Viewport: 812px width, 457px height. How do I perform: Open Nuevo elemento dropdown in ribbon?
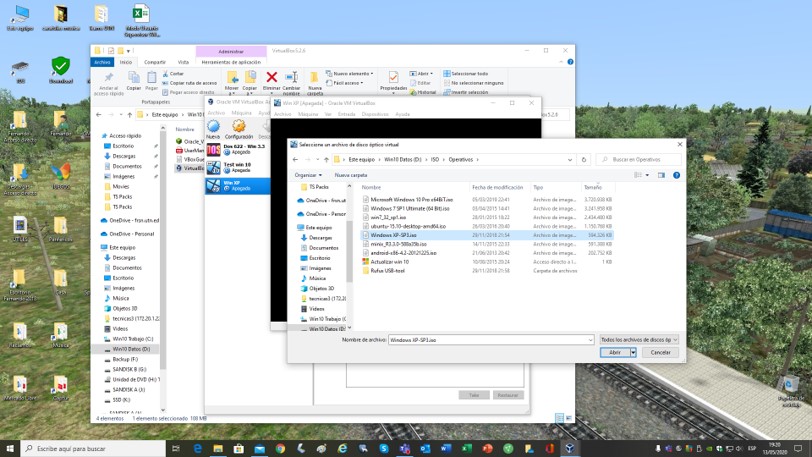coord(350,74)
